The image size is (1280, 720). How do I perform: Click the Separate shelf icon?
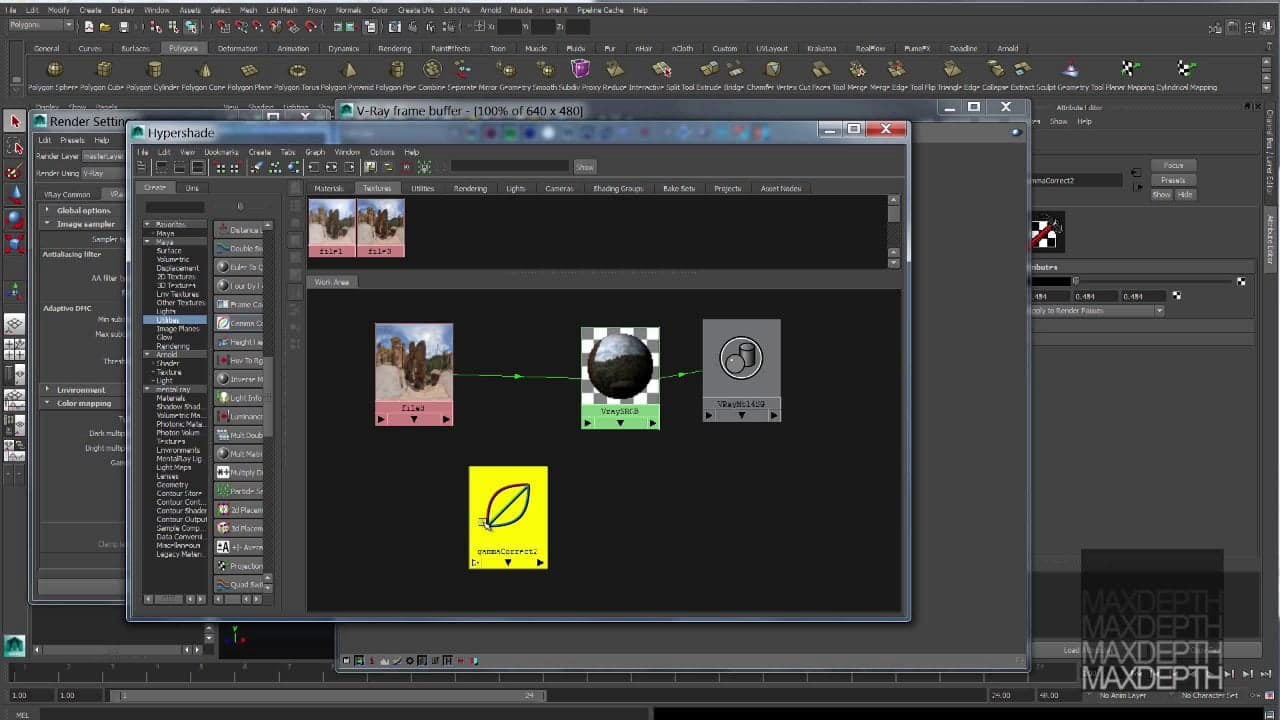(462, 69)
